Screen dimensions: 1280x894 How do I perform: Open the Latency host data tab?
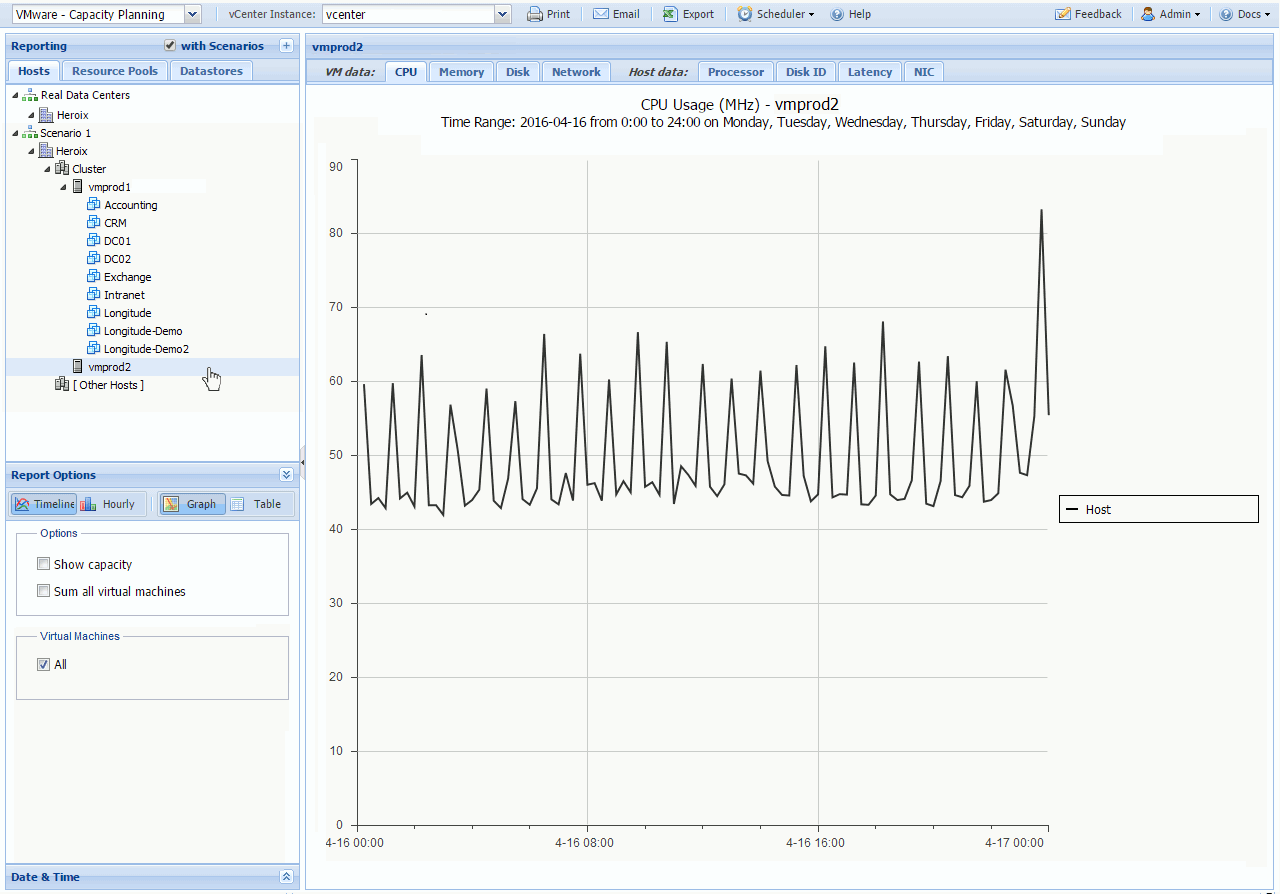pos(870,72)
